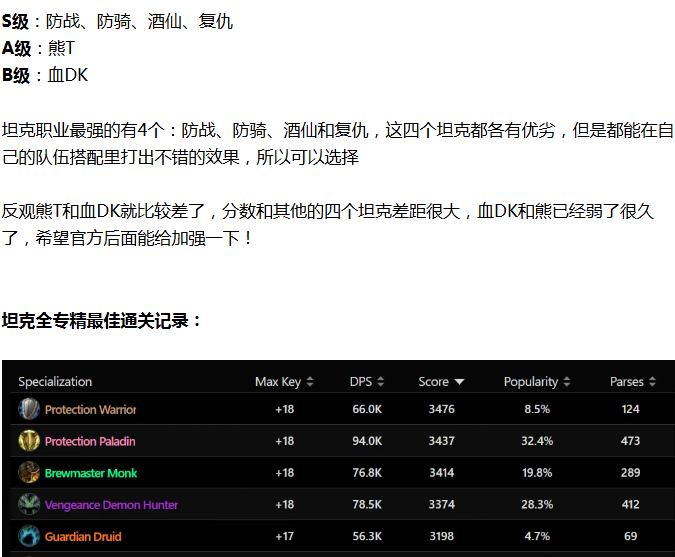Viewport: 675px width, 557px height.
Task: Click the Vengeance Demon Hunter spec icon
Action: pos(29,505)
